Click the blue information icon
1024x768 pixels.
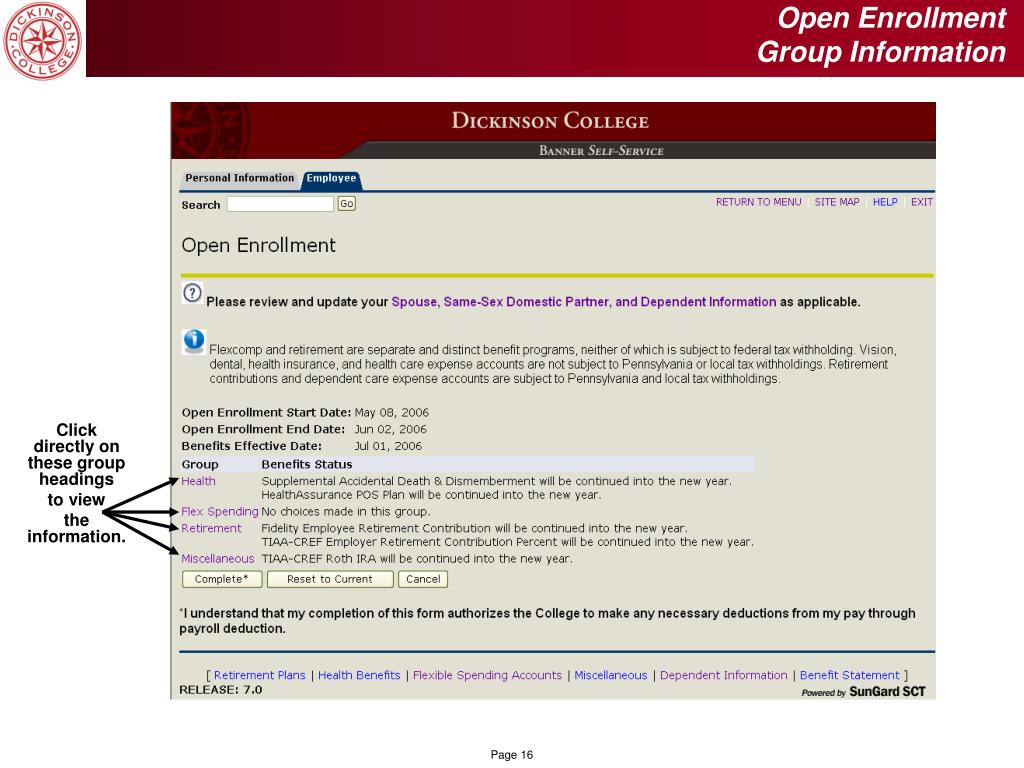pyautogui.click(x=193, y=340)
